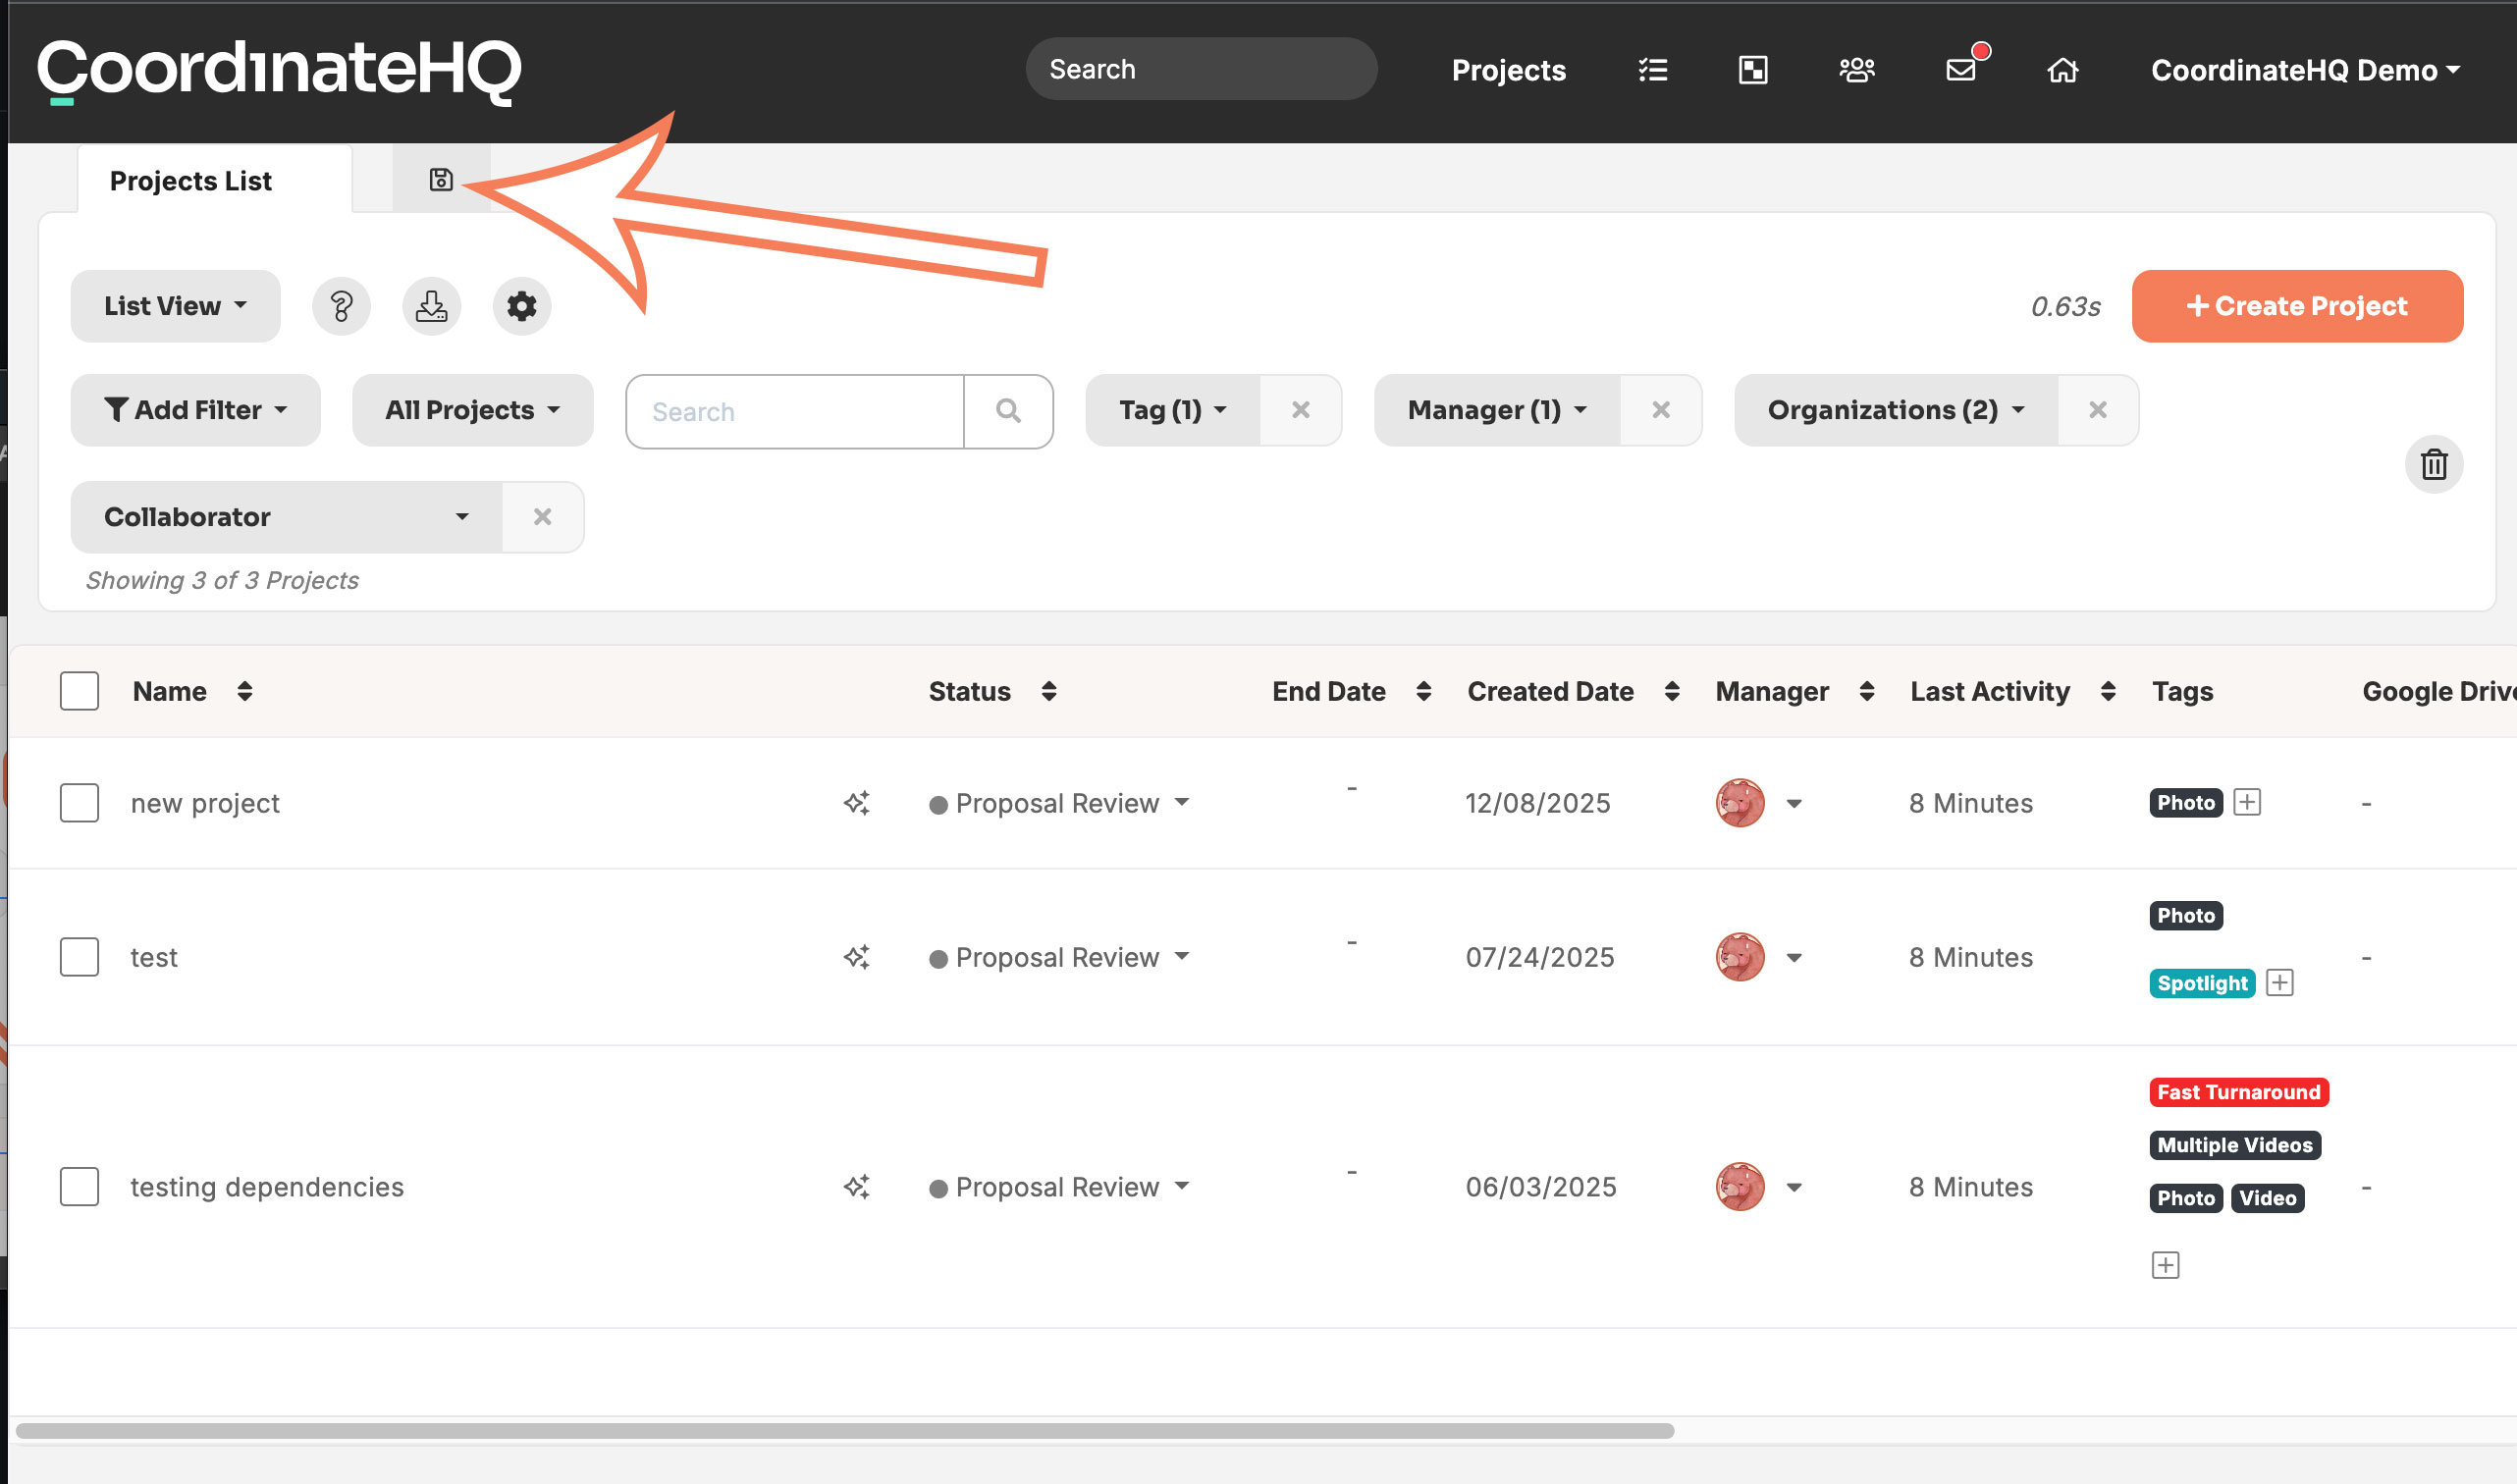The height and width of the screenshot is (1484, 2517).
Task: Remove the Organizations (2) filter
Action: click(x=2098, y=410)
